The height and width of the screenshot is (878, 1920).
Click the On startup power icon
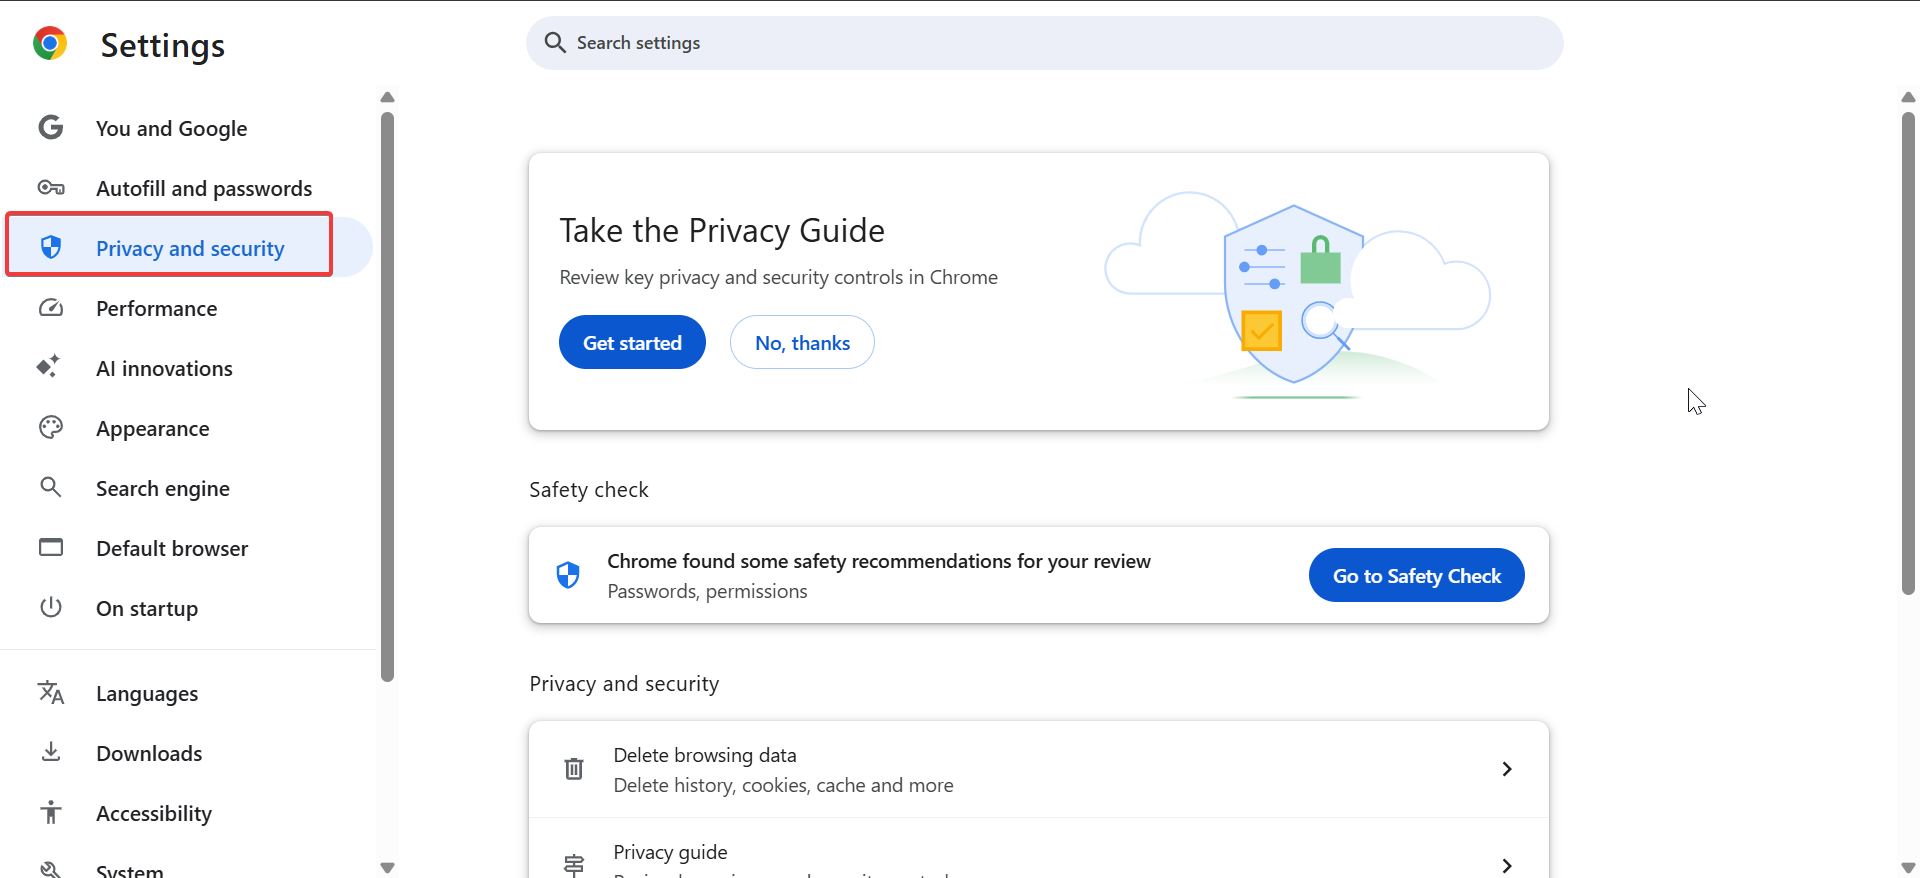pos(51,607)
